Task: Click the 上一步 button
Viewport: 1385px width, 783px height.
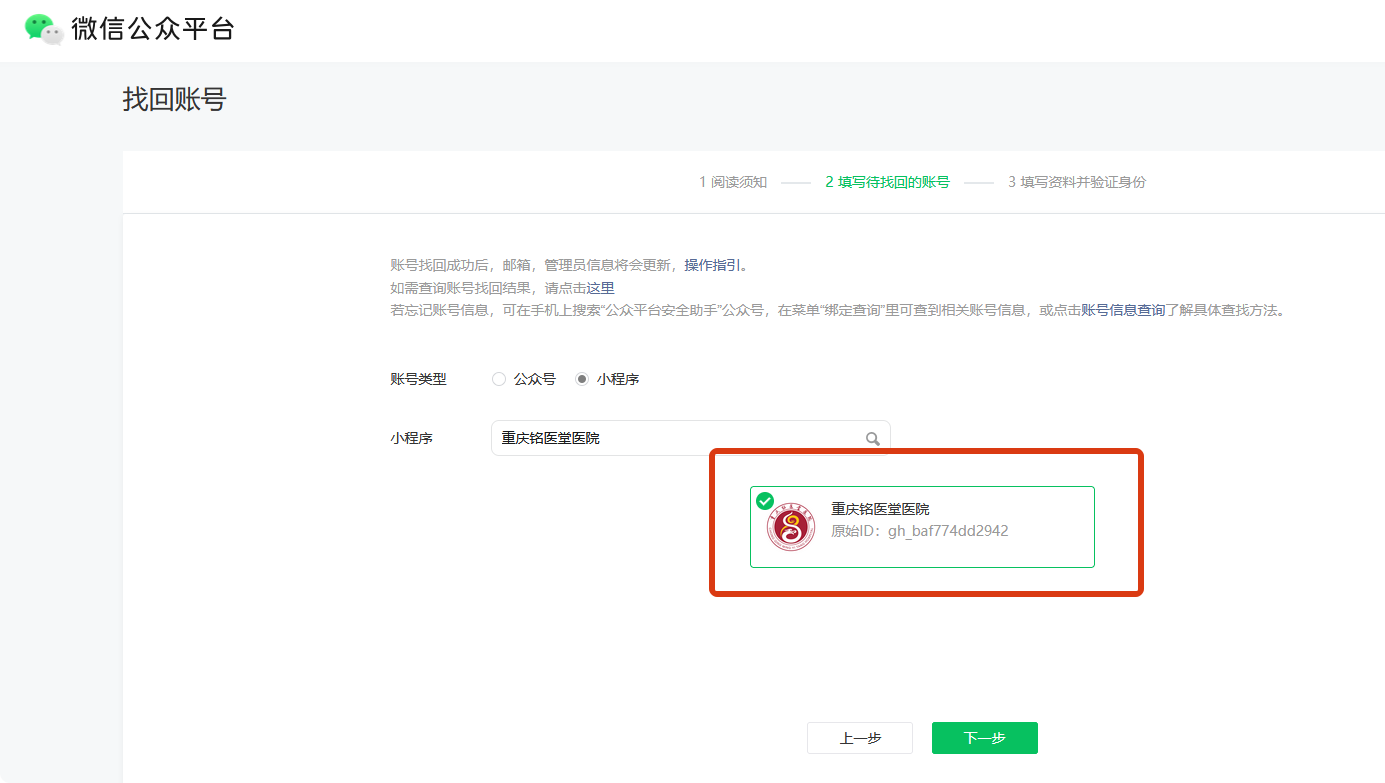Action: [x=860, y=738]
